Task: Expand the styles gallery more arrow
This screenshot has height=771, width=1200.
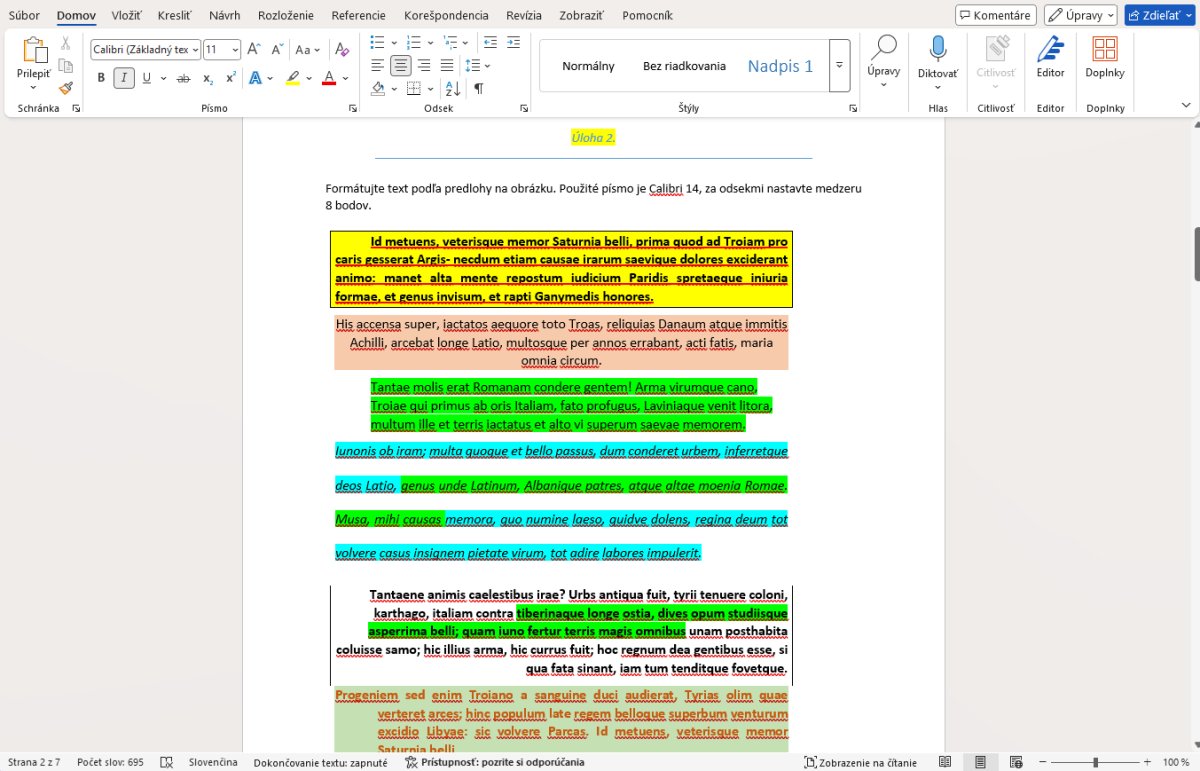Action: (839, 65)
